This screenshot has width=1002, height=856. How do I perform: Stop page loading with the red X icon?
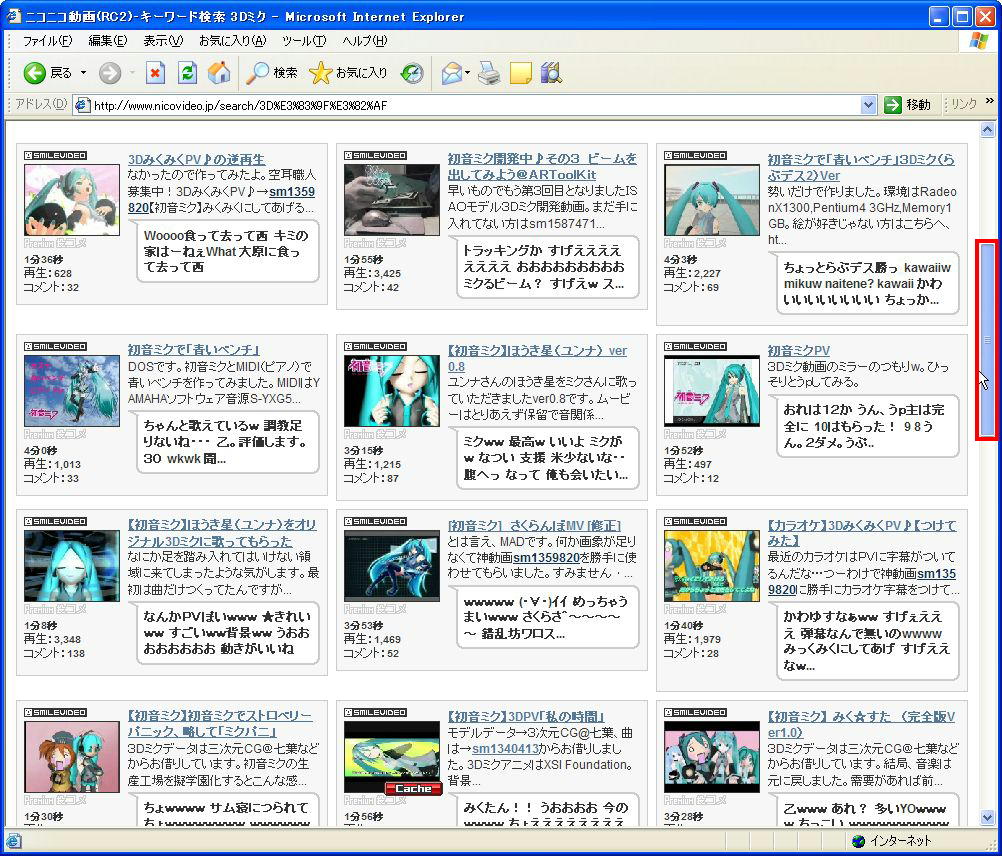pos(155,73)
